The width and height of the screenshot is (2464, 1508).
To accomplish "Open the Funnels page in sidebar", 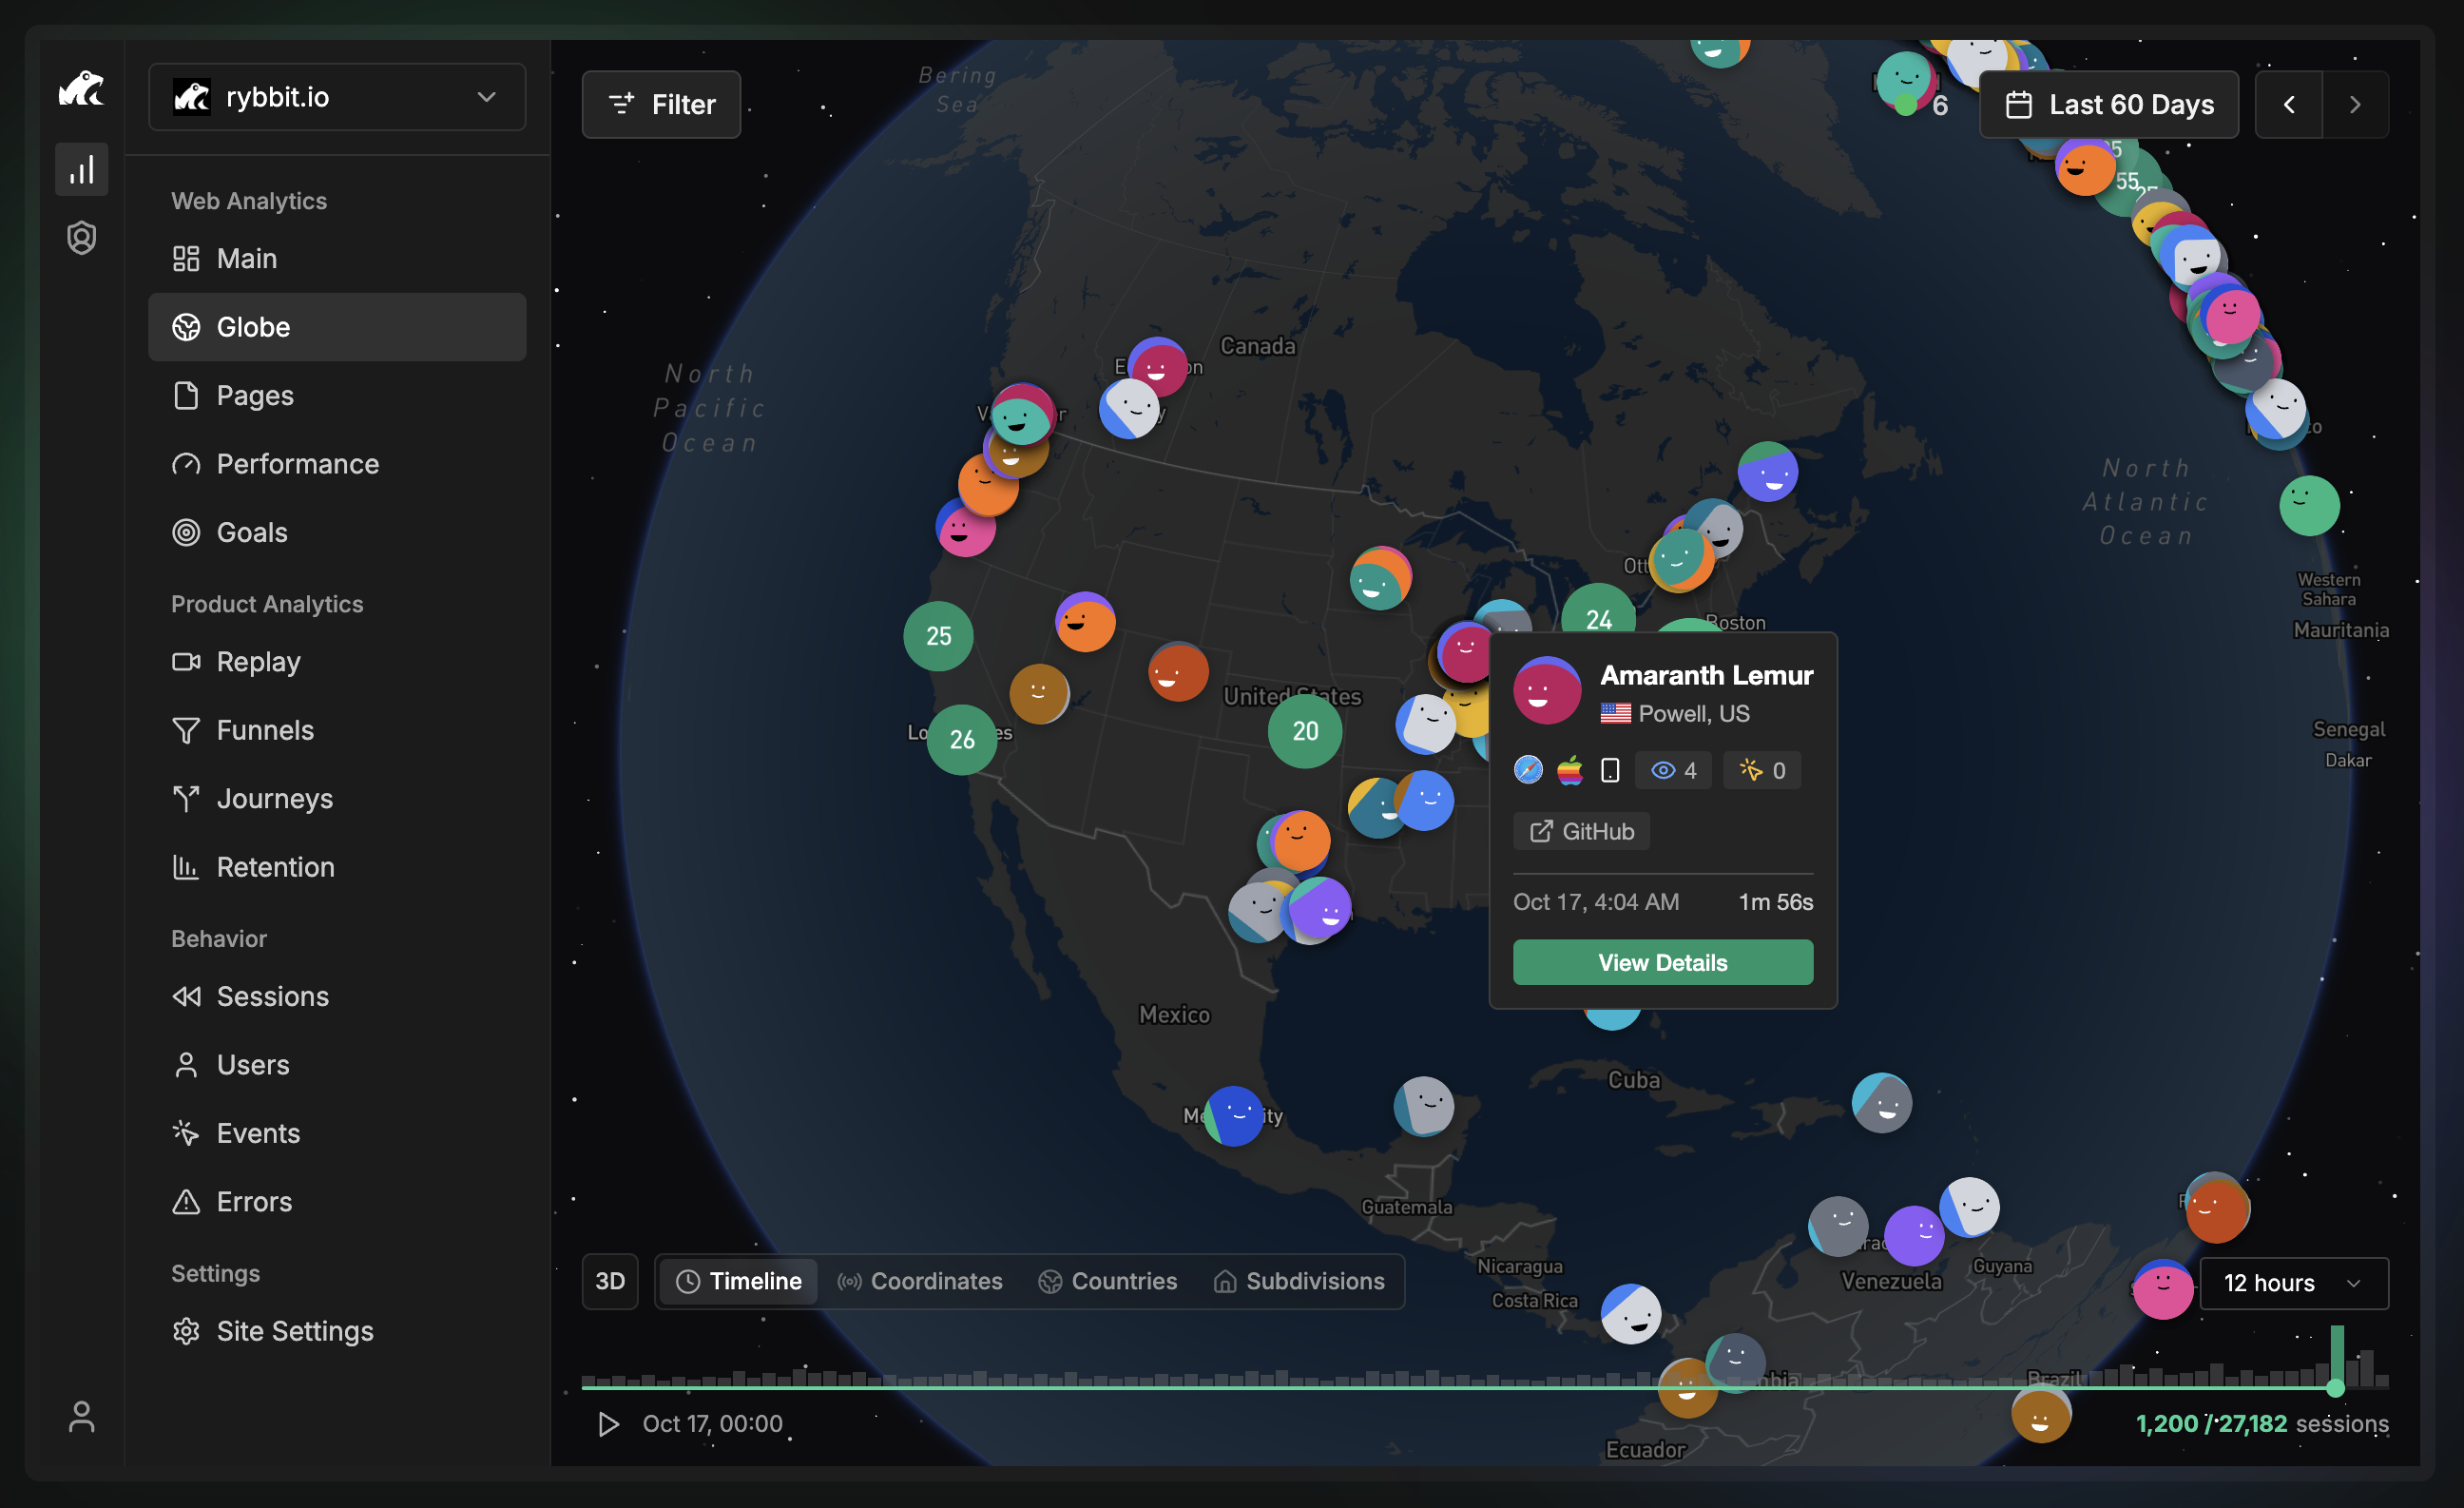I will click(x=265, y=730).
